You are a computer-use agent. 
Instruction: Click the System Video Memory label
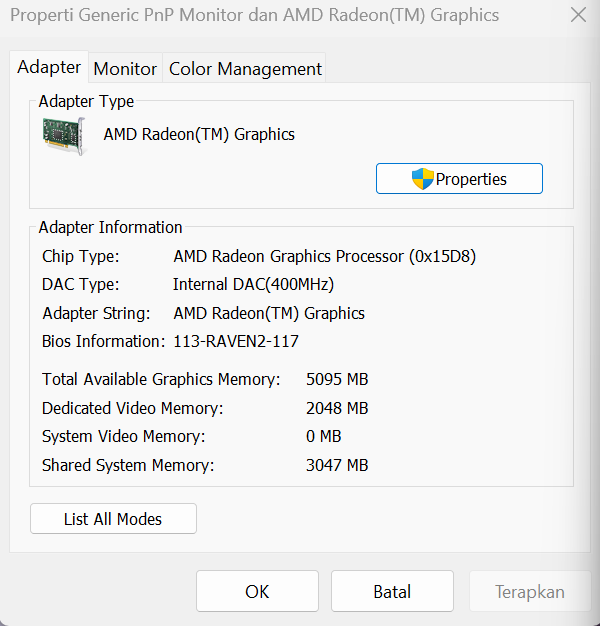pos(123,436)
